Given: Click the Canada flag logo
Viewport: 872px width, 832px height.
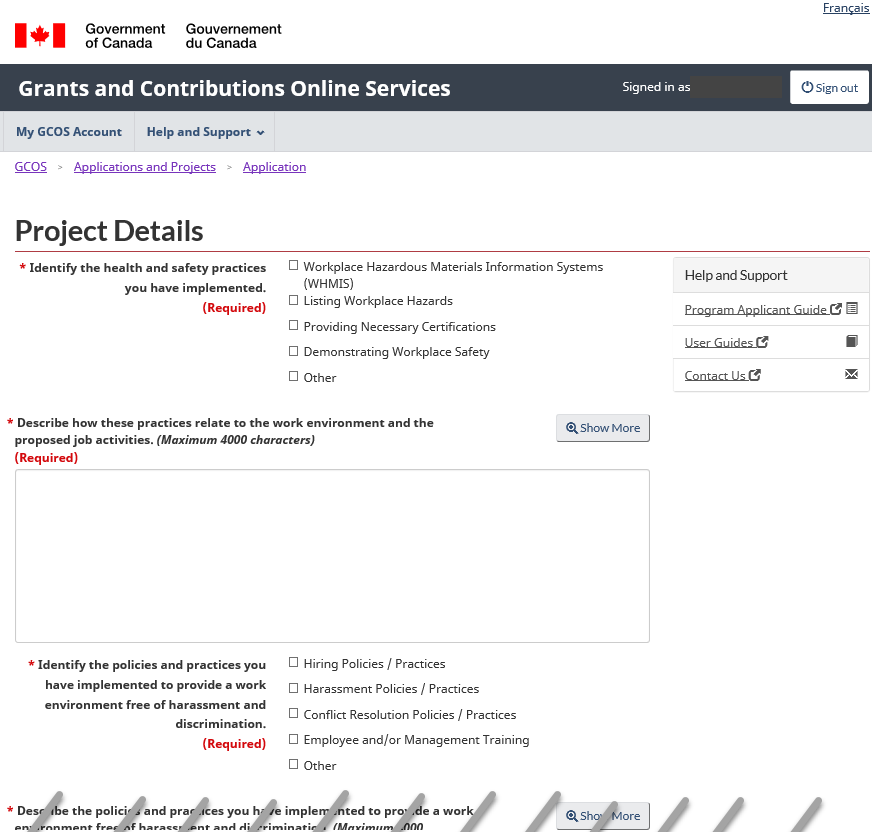Looking at the screenshot, I should click(40, 35).
